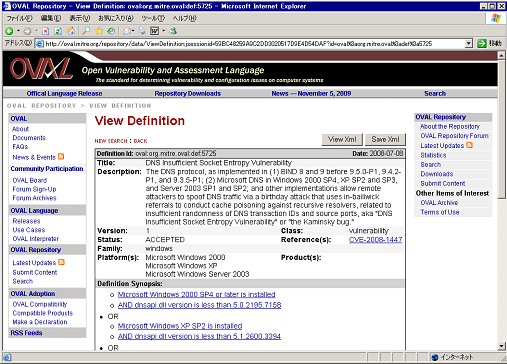Open 'AND dnsapi.dll version is less than 5.0.2195.7158'
The width and height of the screenshot is (507, 364).
pos(199,305)
